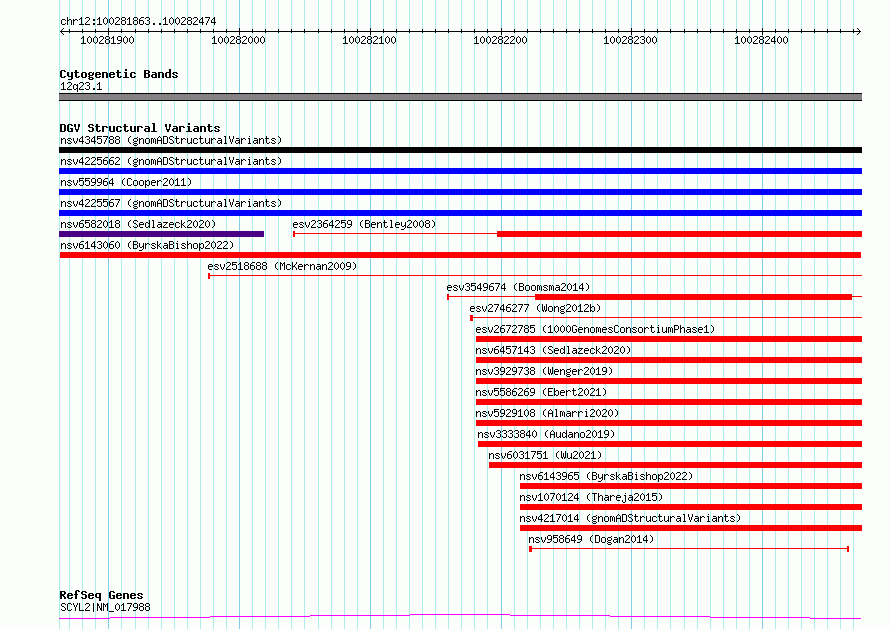Image resolution: width=890 pixels, height=629 pixels.
Task: Click the 12q23.1 band label
Action: click(81, 86)
